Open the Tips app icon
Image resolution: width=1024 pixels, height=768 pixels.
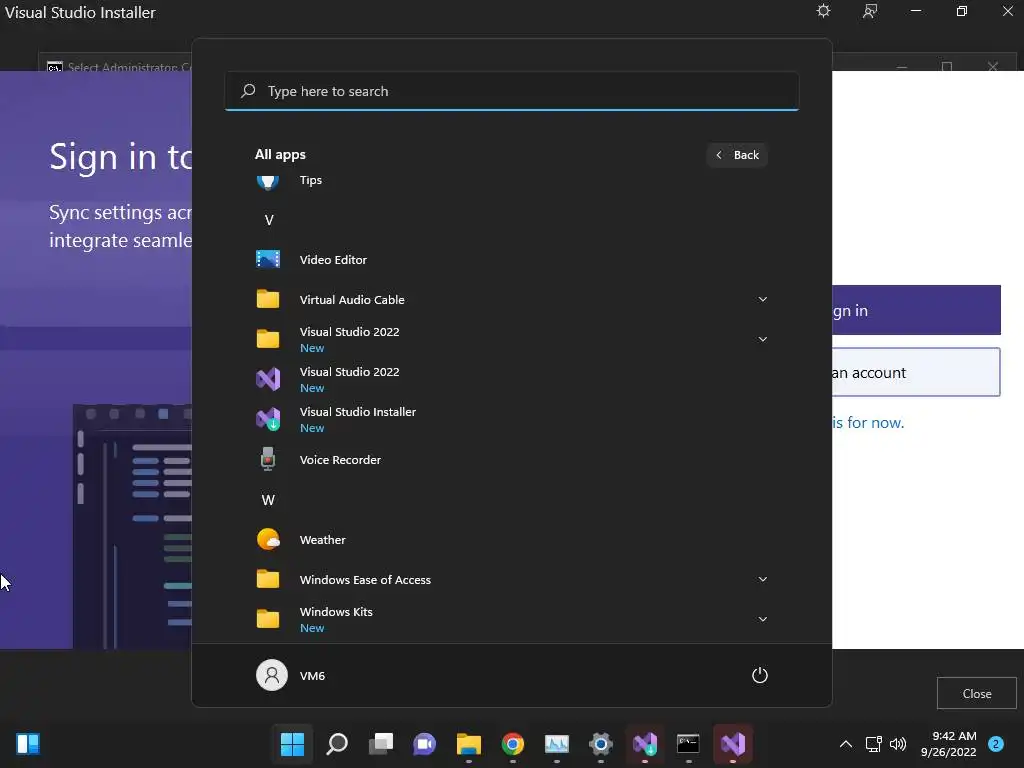coord(268,181)
